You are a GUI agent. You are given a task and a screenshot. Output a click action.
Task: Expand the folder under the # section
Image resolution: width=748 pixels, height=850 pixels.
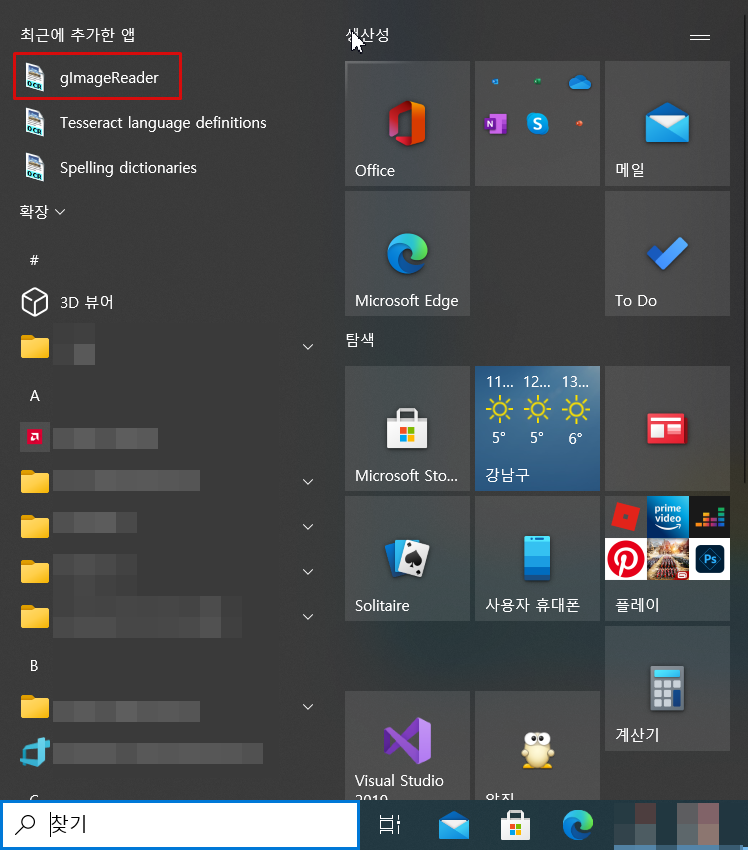point(308,347)
